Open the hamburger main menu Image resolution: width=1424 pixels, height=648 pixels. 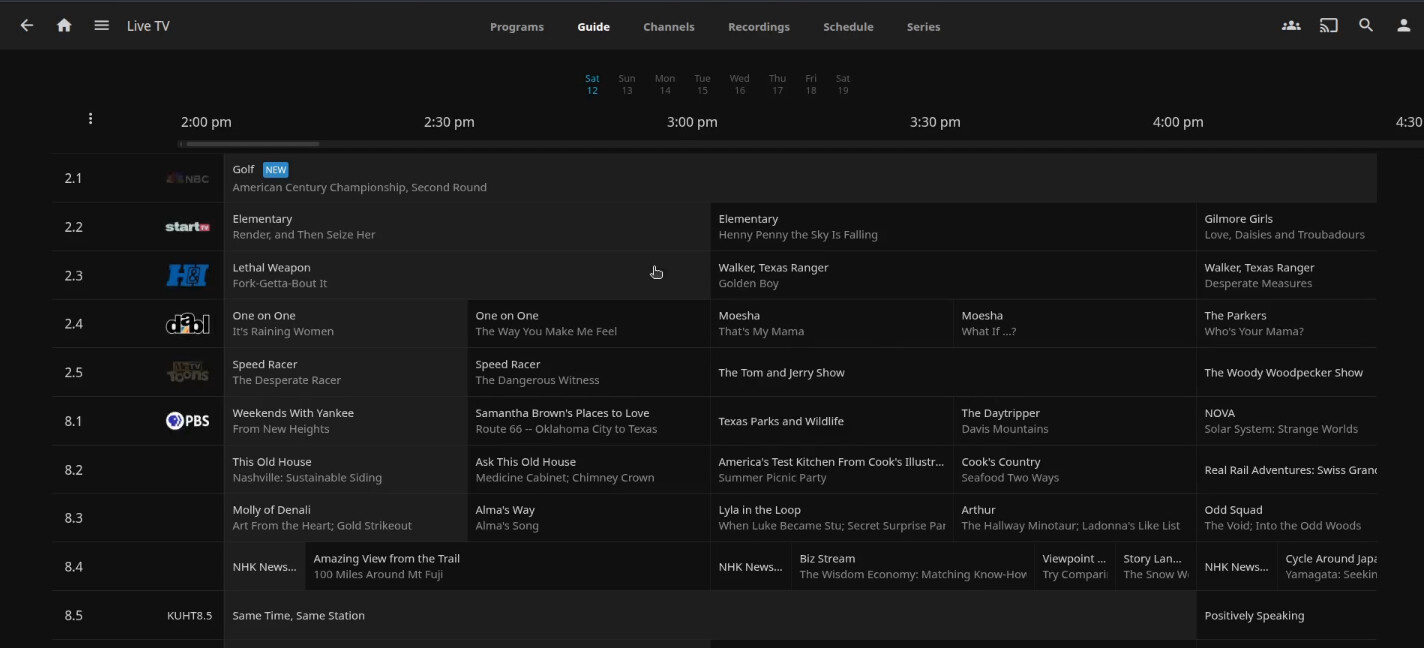coord(101,26)
